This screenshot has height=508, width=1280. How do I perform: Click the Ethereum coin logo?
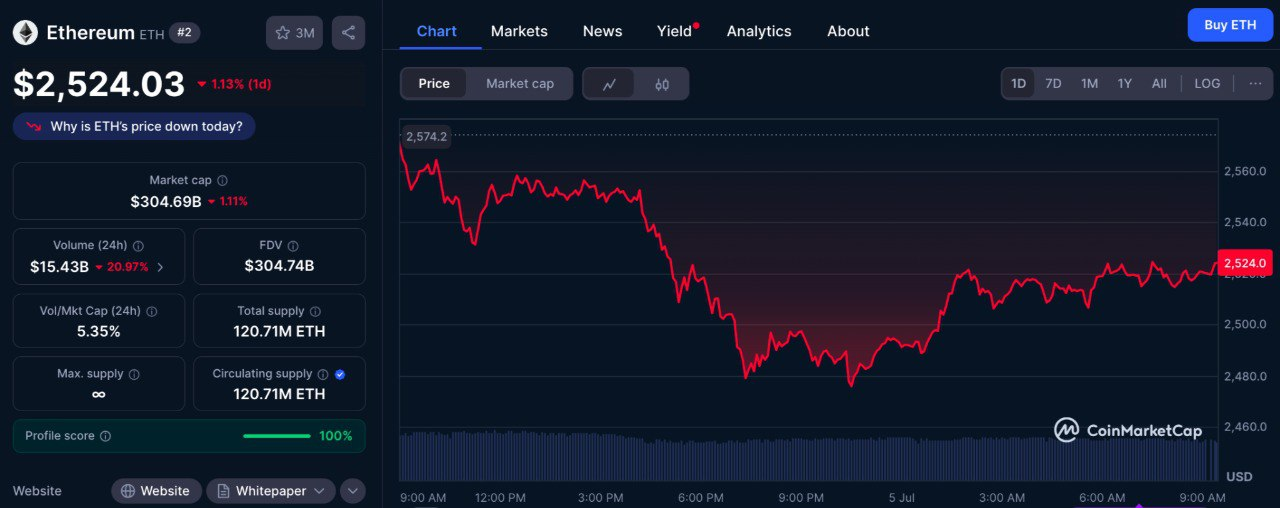[25, 33]
